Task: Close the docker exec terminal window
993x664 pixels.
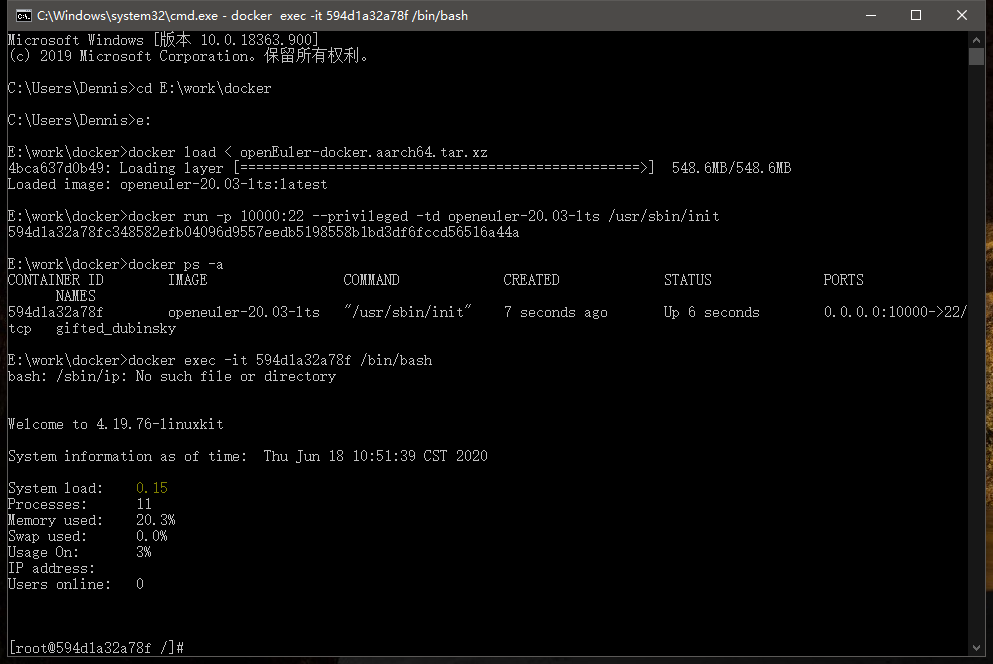Action: [x=962, y=15]
